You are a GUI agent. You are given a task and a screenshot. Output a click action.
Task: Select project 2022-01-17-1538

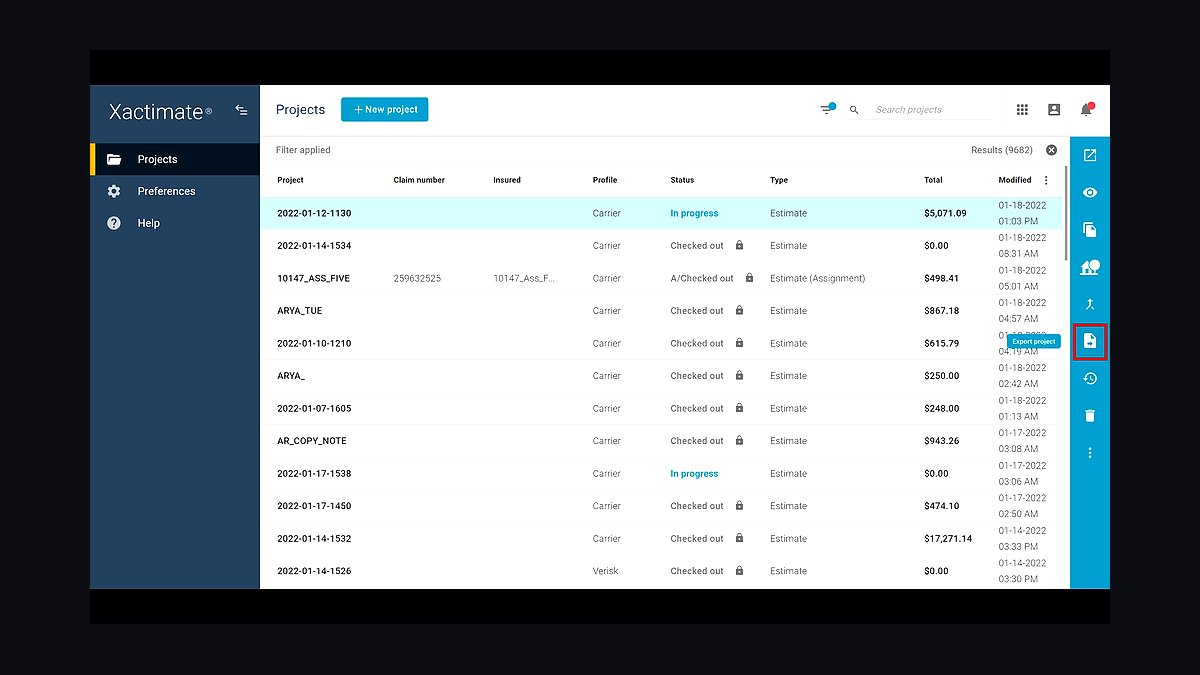(x=314, y=473)
